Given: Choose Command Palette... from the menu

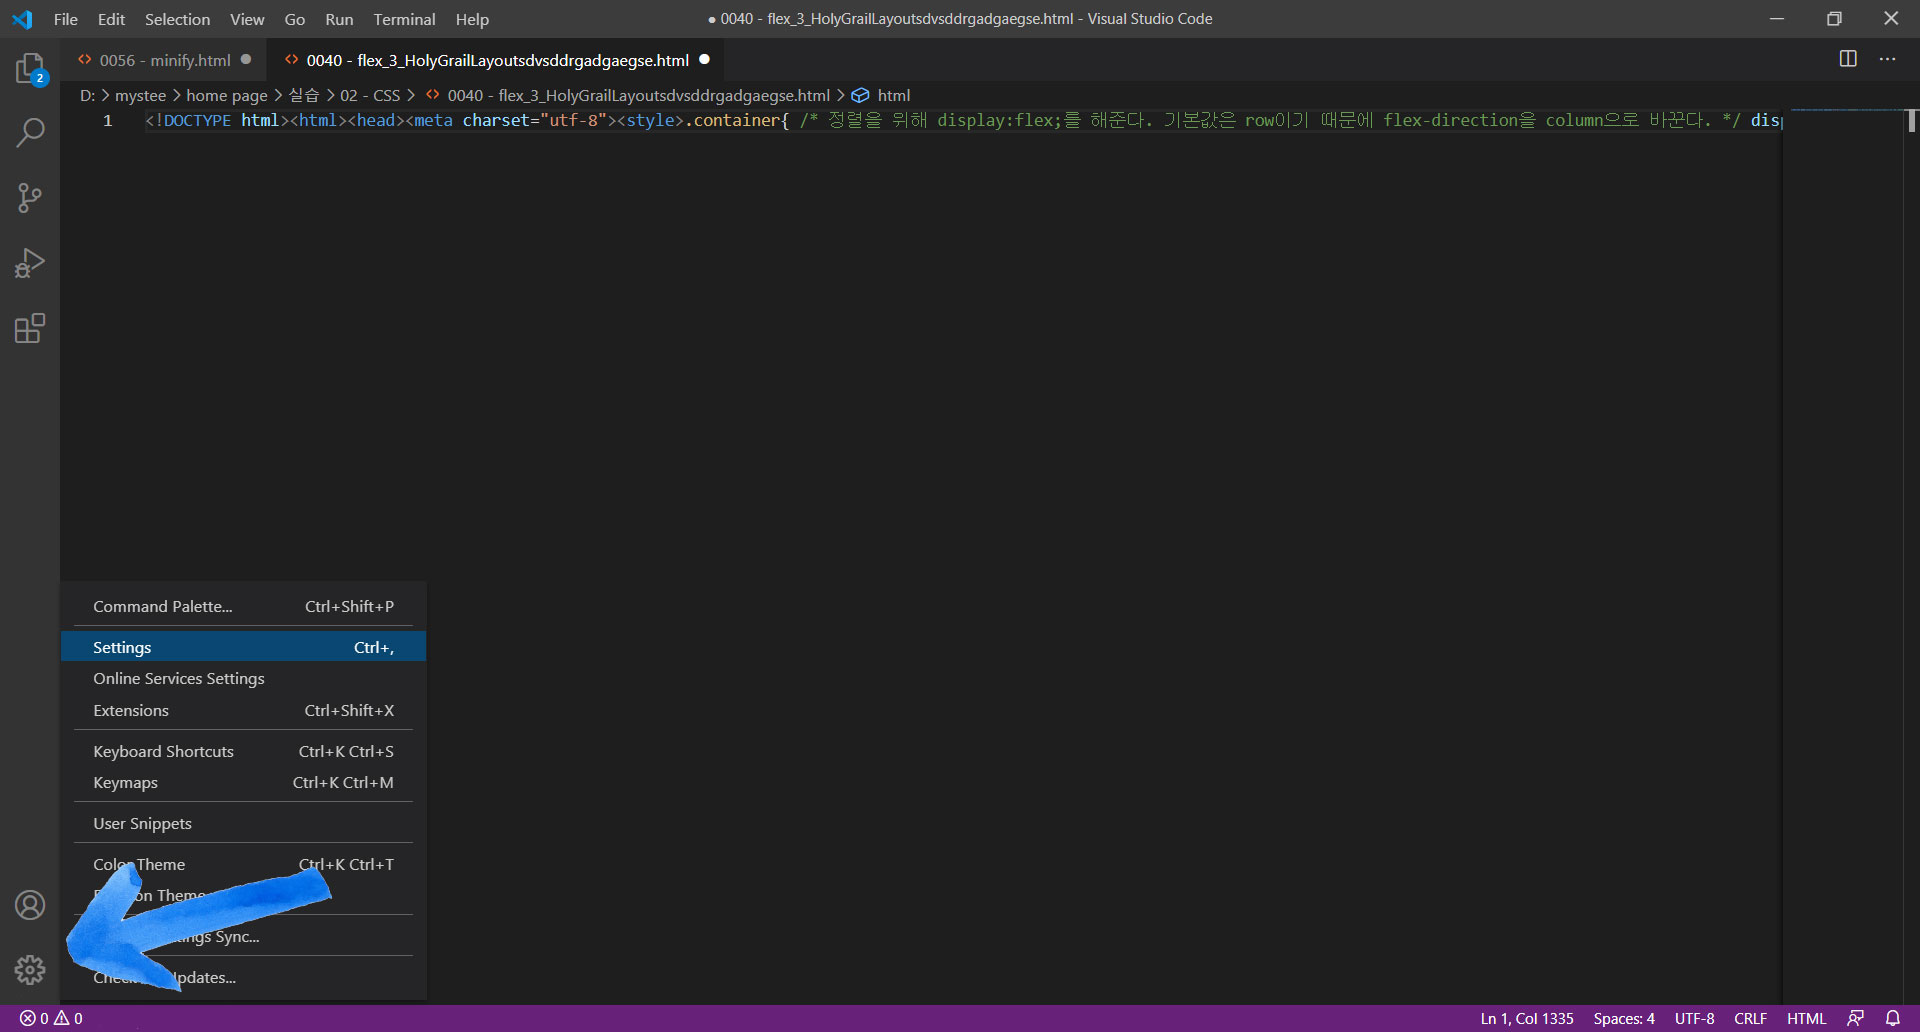Looking at the screenshot, I should [x=243, y=606].
